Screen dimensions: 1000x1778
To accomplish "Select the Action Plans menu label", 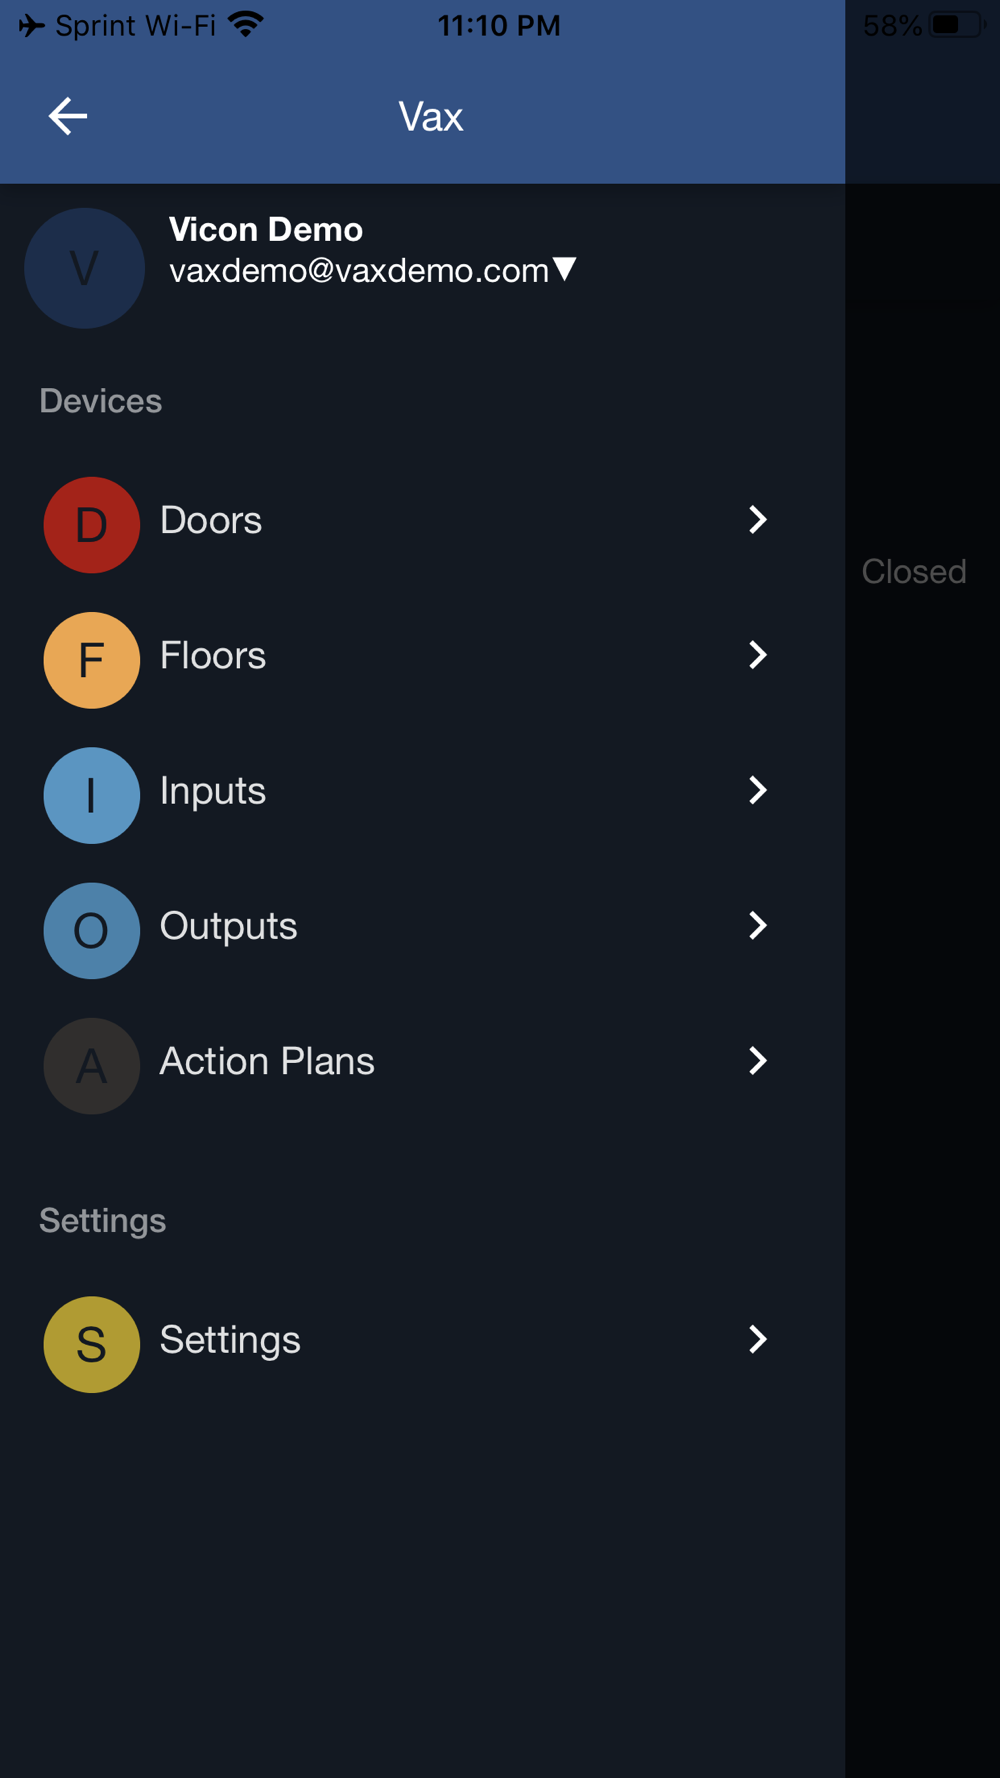I will tap(267, 1061).
